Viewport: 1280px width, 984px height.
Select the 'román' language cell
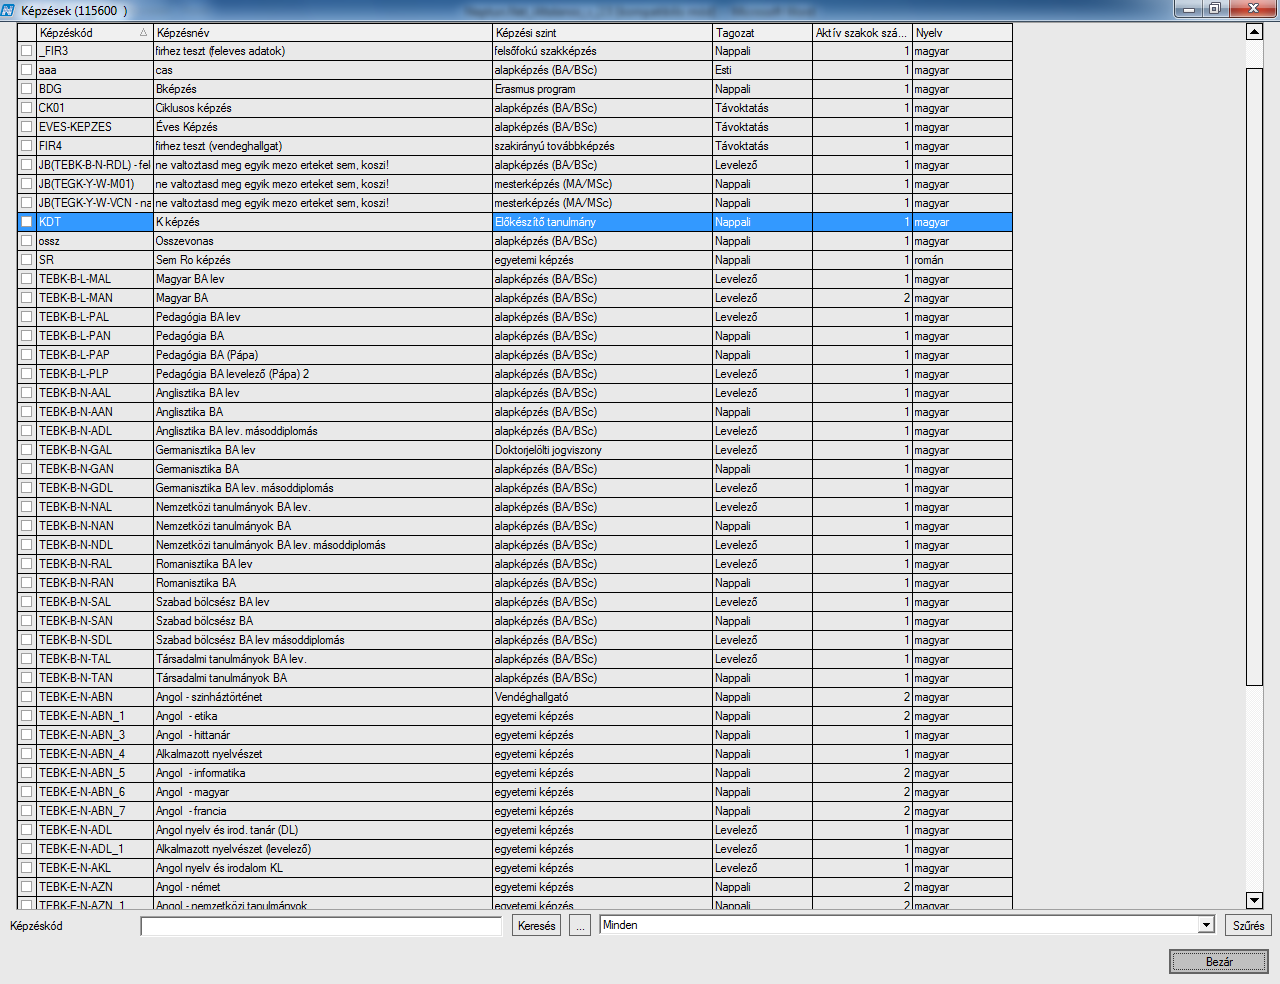(962, 260)
